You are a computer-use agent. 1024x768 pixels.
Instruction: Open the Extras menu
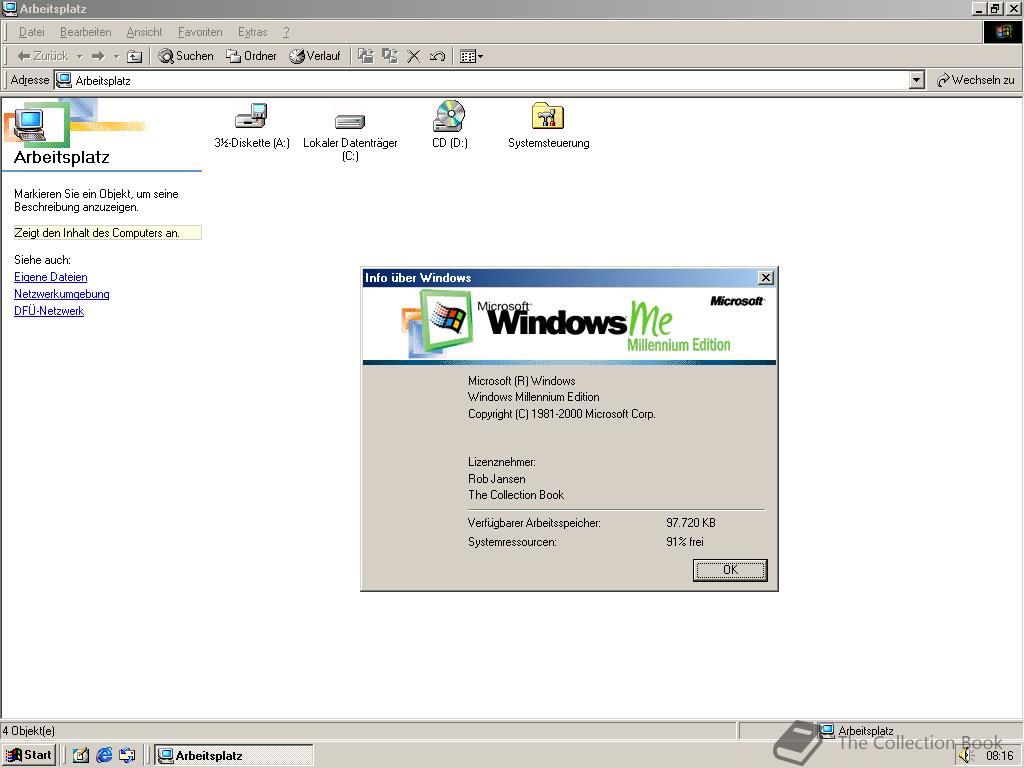coord(252,32)
